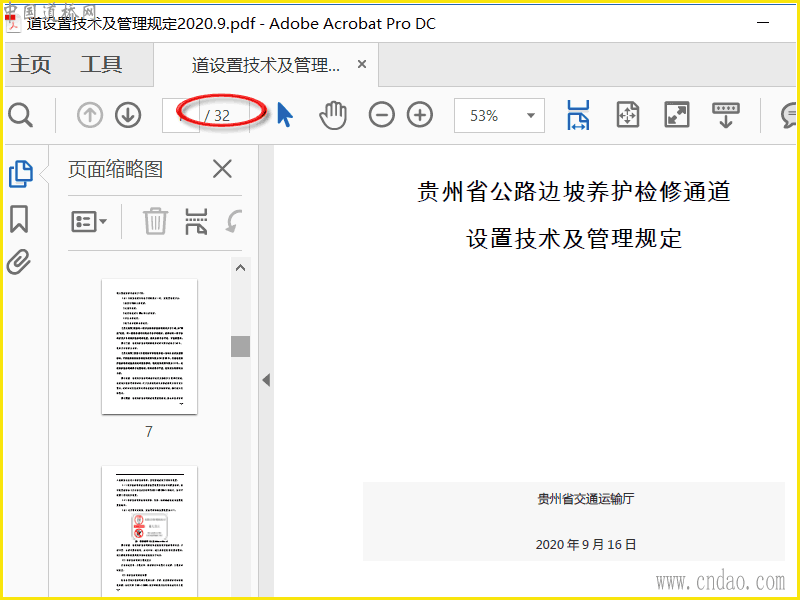The width and height of the screenshot is (800, 600).
Task: Open the bookmarks panel
Action: [x=19, y=219]
